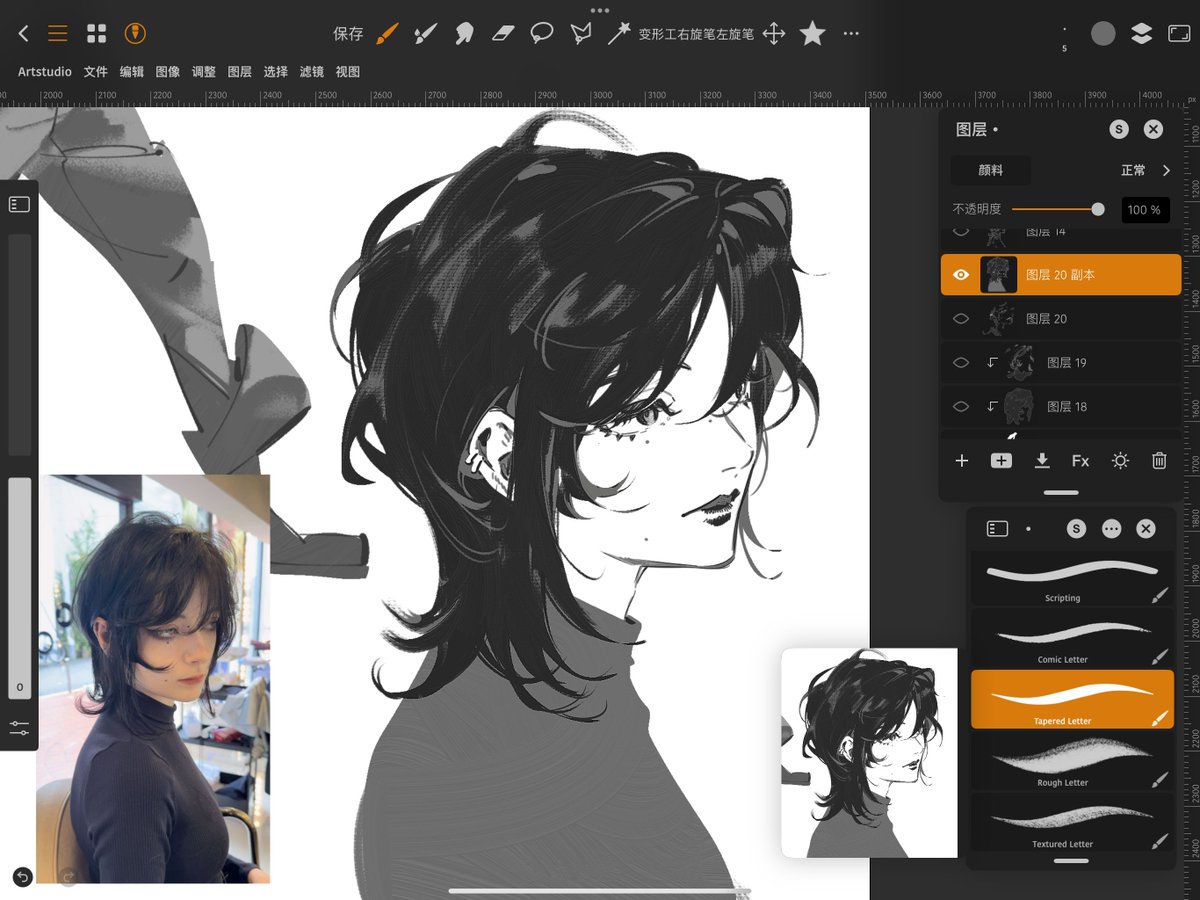Viewport: 1200px width, 900px height.
Task: Go back with the top-left arrow
Action: coord(24,33)
